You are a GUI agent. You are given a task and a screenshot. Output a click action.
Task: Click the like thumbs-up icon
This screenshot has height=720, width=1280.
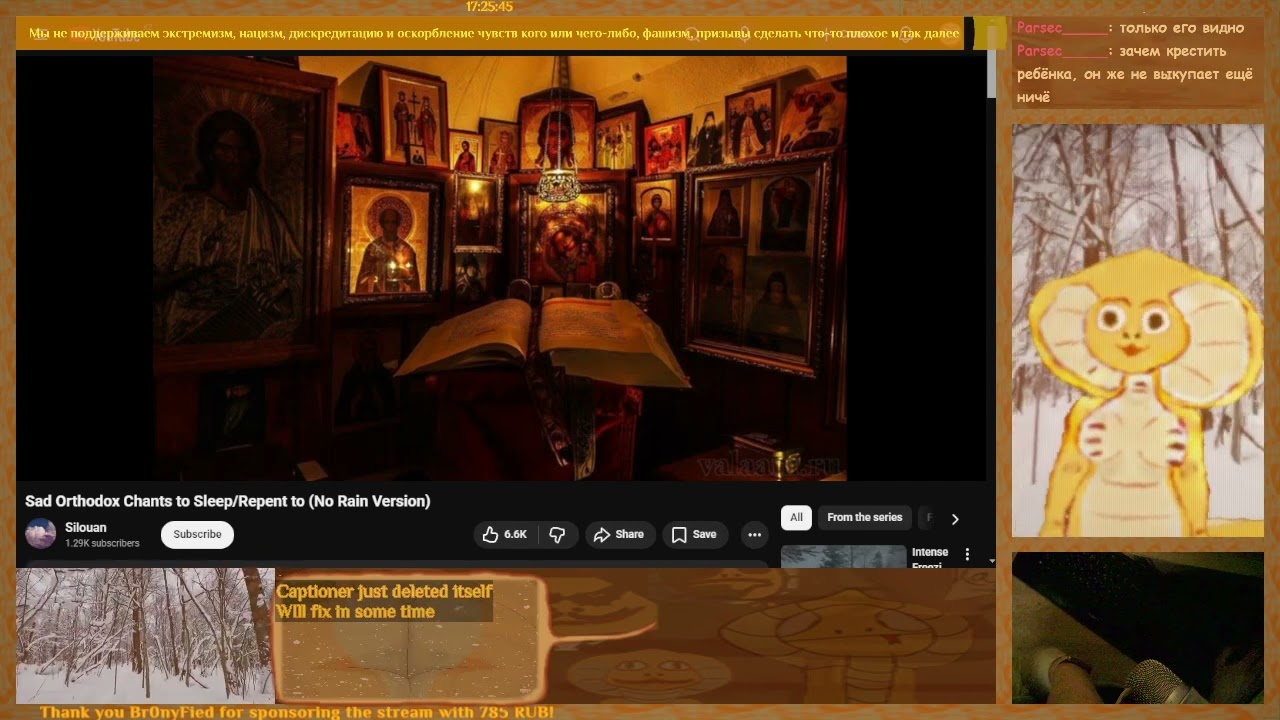(x=490, y=535)
